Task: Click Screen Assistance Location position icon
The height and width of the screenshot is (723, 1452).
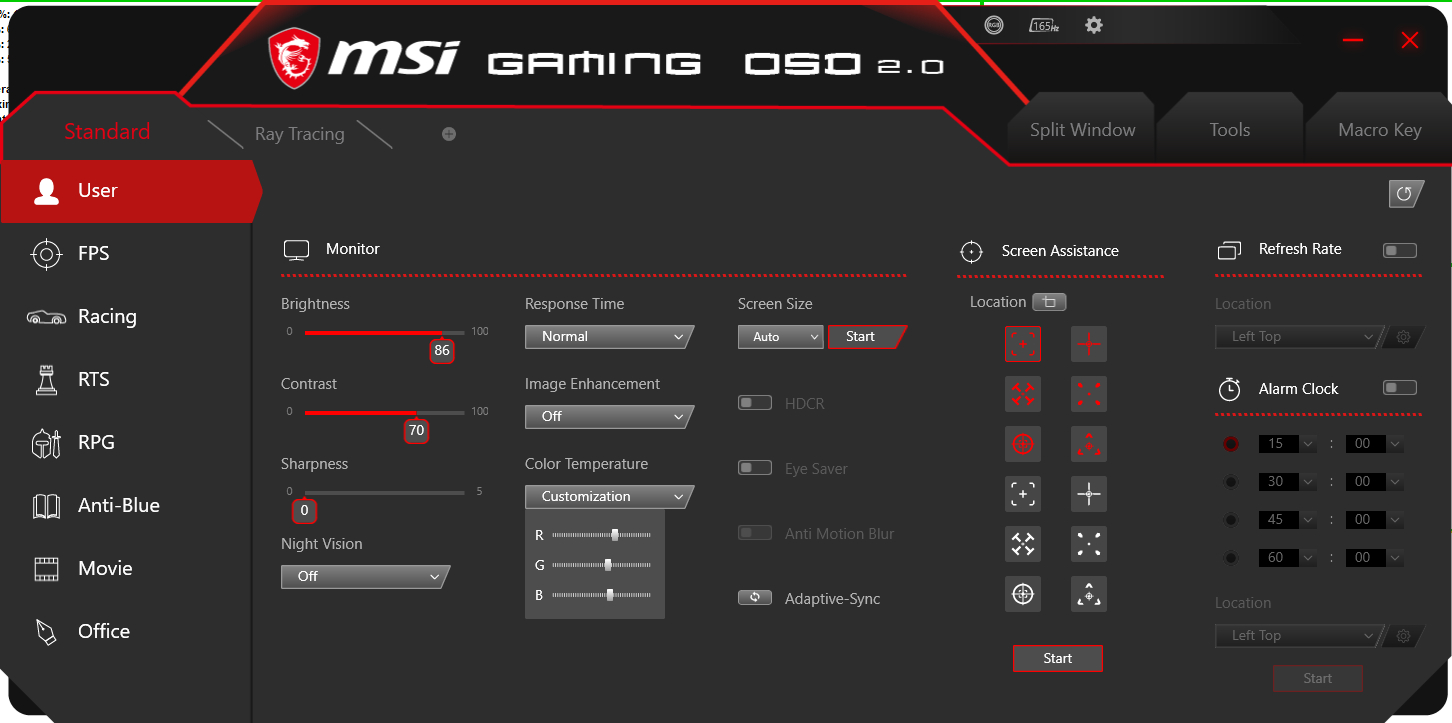Action: click(1050, 302)
